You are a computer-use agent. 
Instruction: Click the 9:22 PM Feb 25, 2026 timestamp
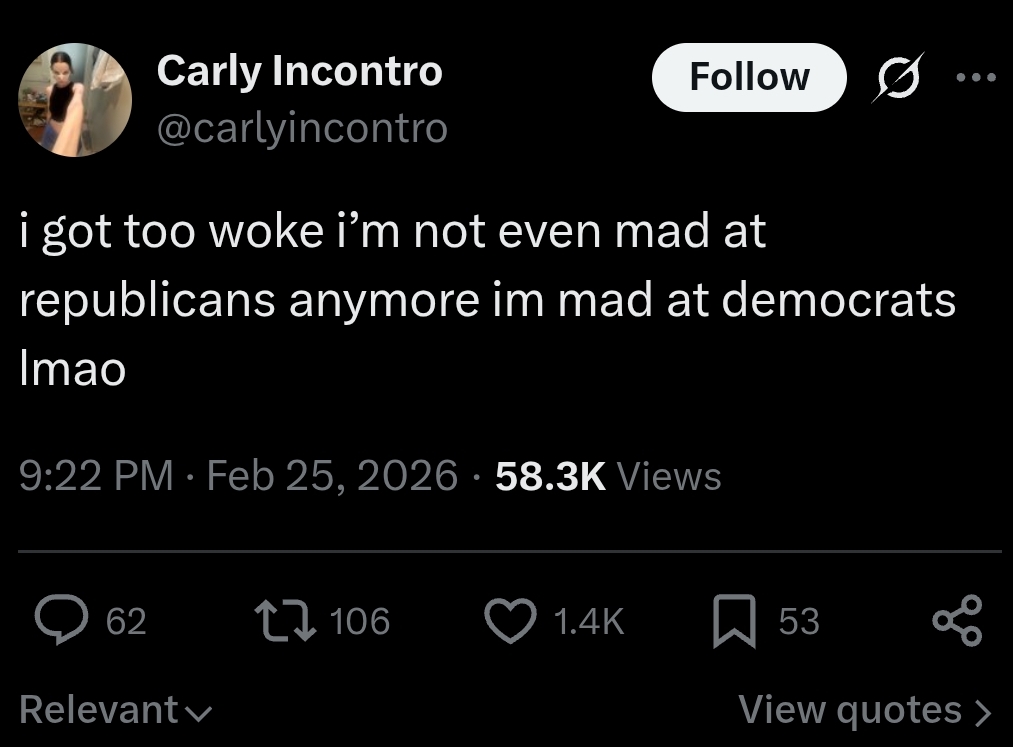point(238,475)
